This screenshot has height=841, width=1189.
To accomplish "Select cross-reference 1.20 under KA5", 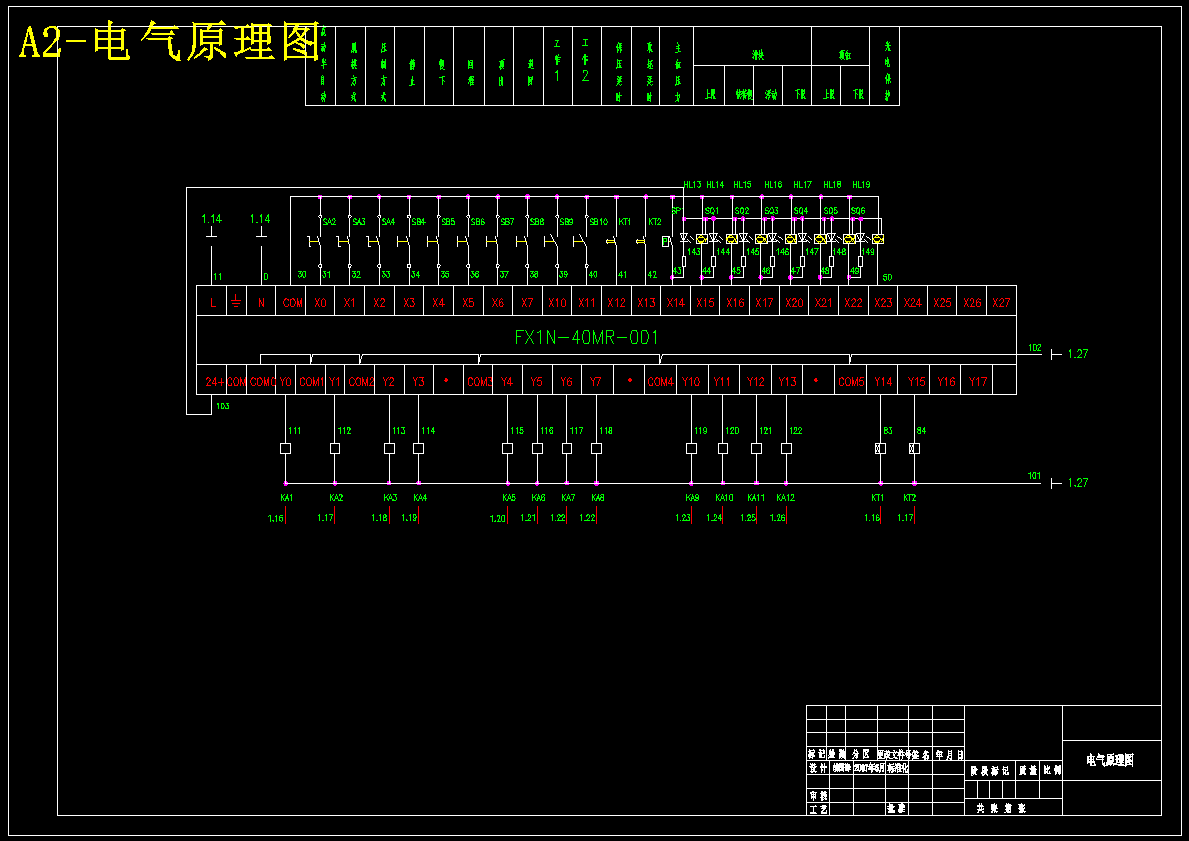I will 497,519.
